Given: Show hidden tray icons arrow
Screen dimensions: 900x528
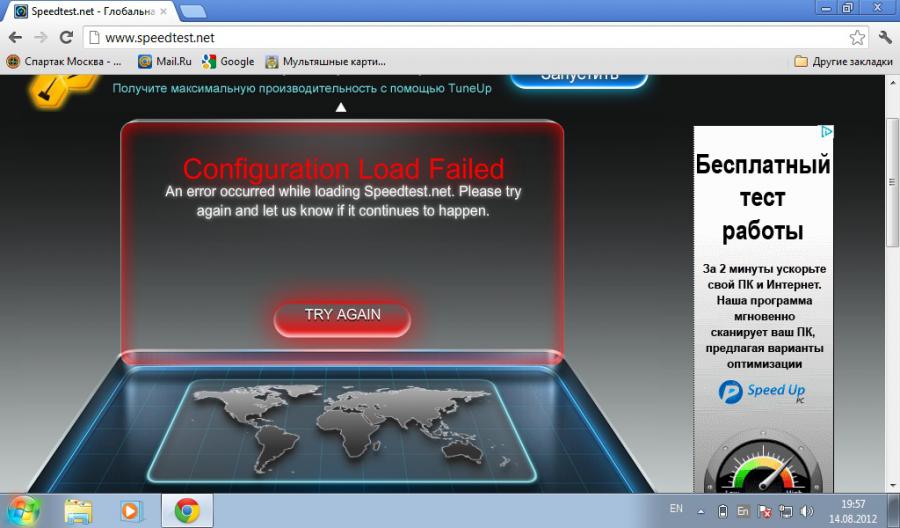Looking at the screenshot, I should coord(701,511).
